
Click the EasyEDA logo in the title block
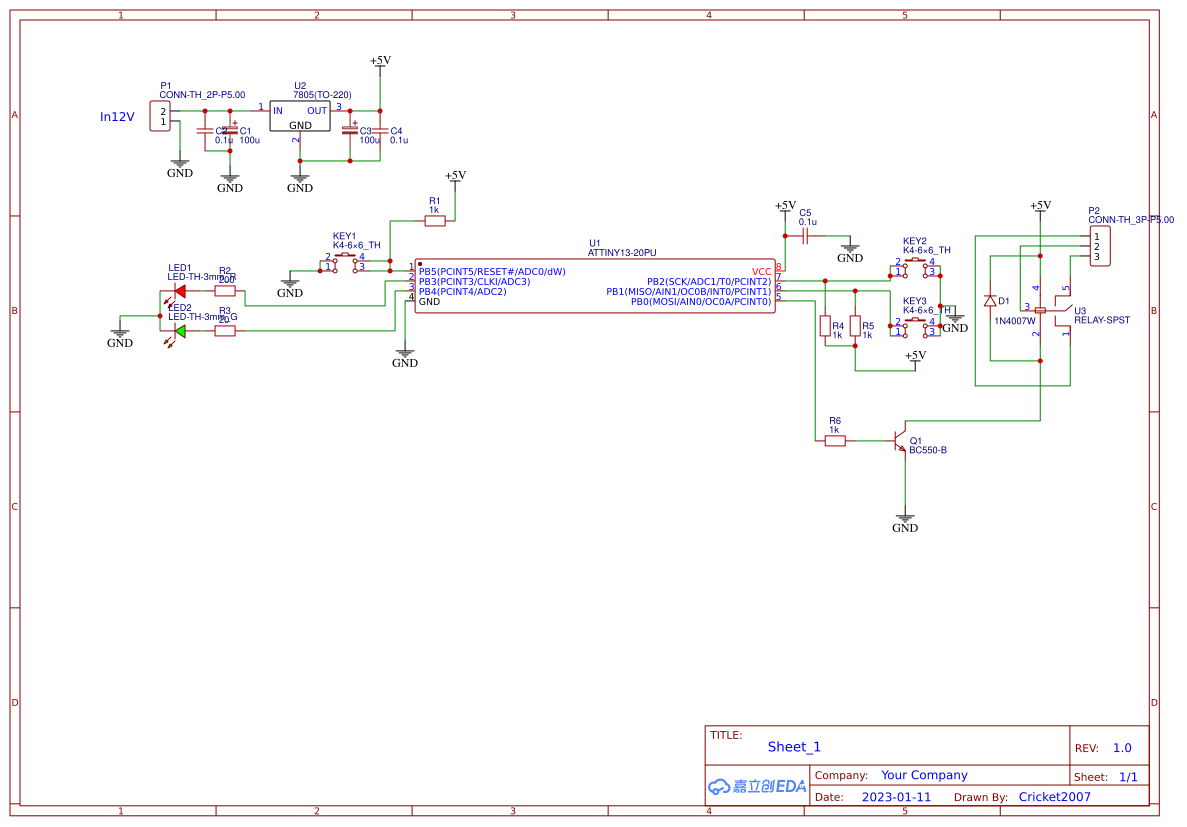coord(755,785)
